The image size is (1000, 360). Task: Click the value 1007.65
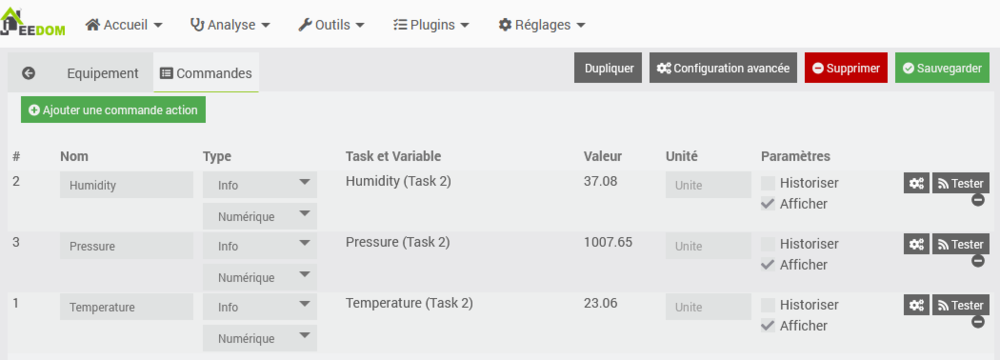[608, 242]
